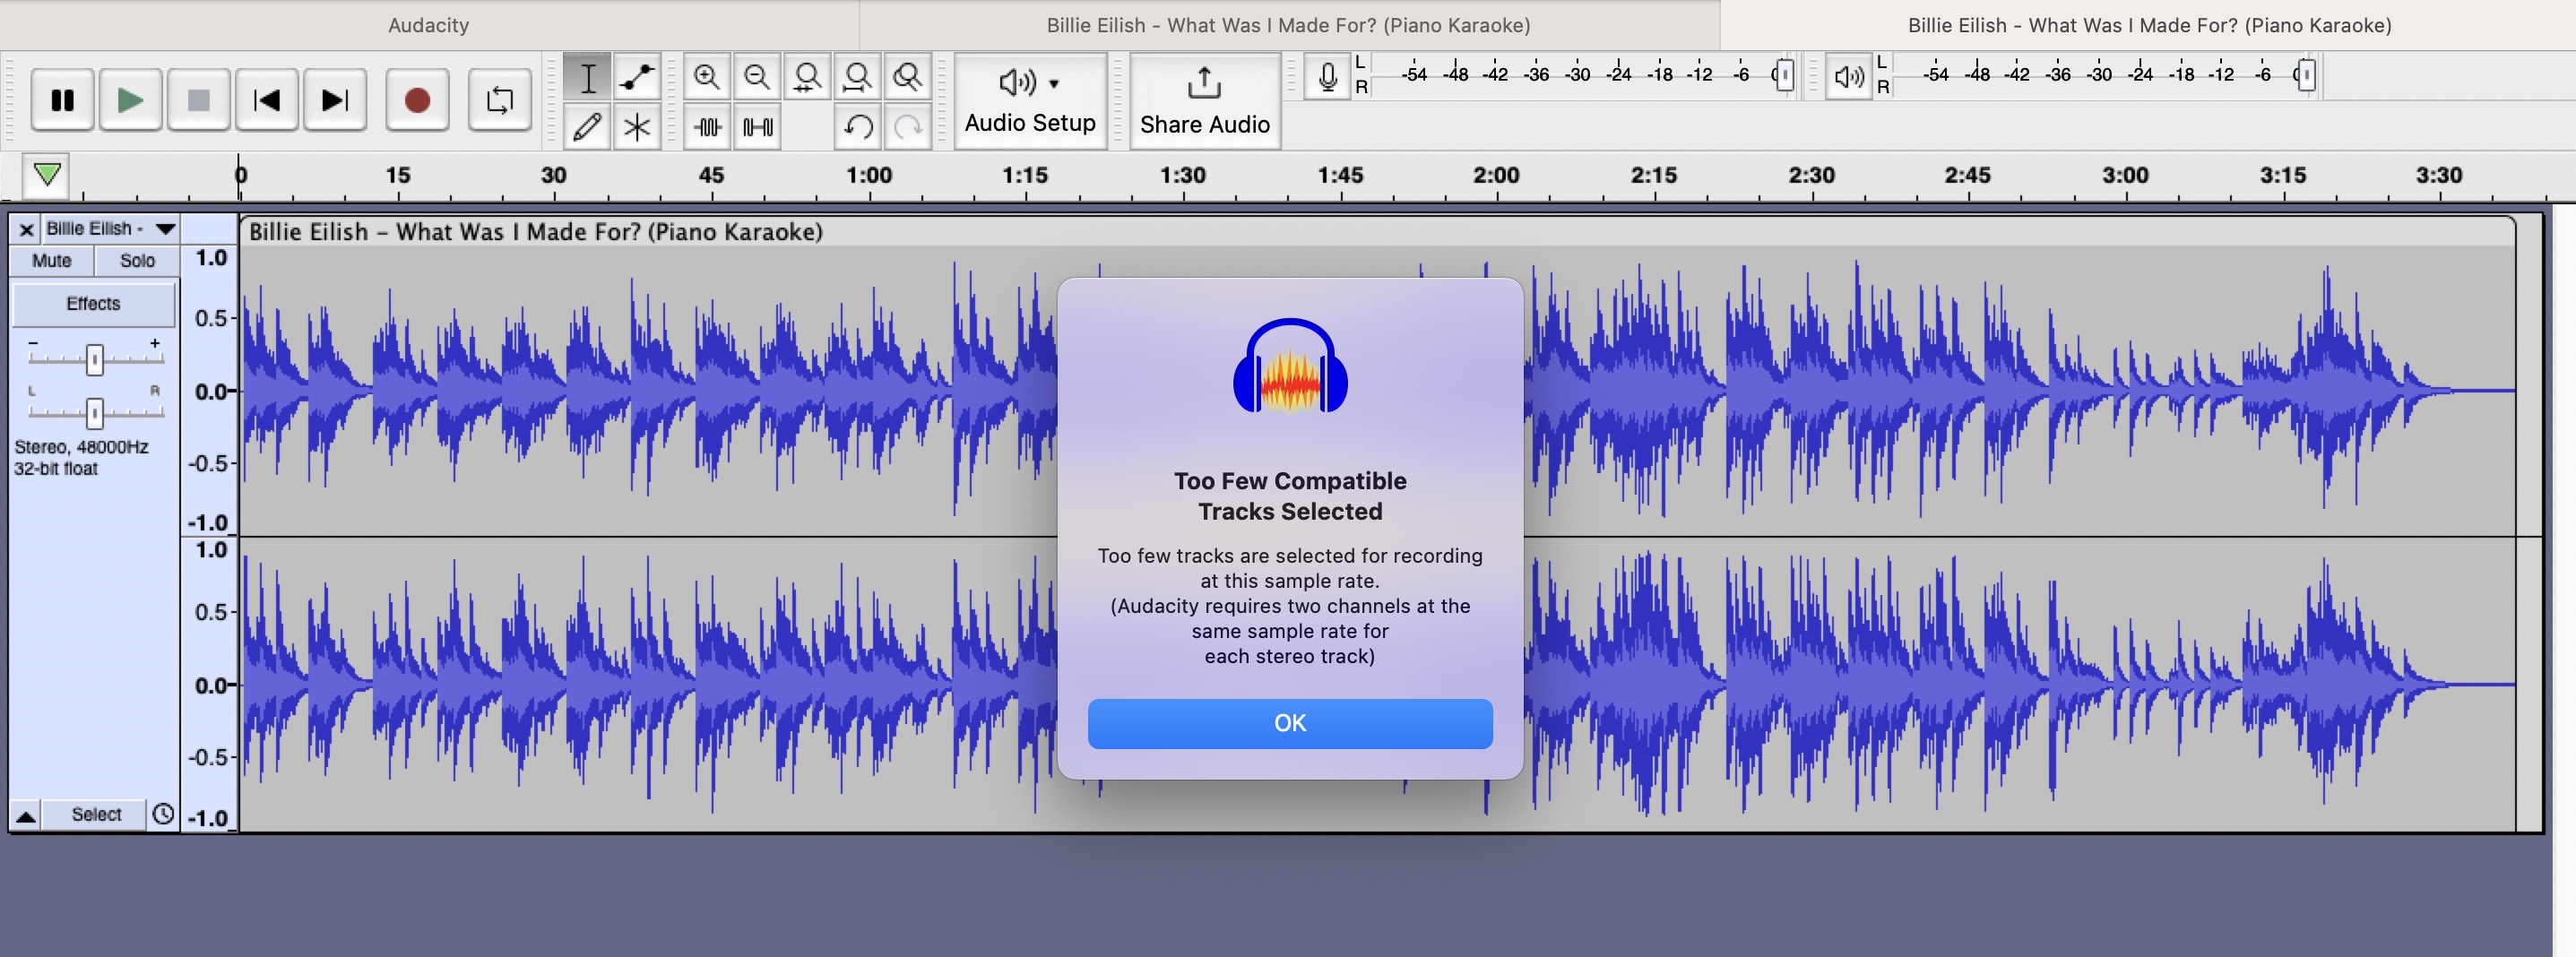Screen dimensions: 2576x957
Task: Pick the Draw tool
Action: (588, 127)
